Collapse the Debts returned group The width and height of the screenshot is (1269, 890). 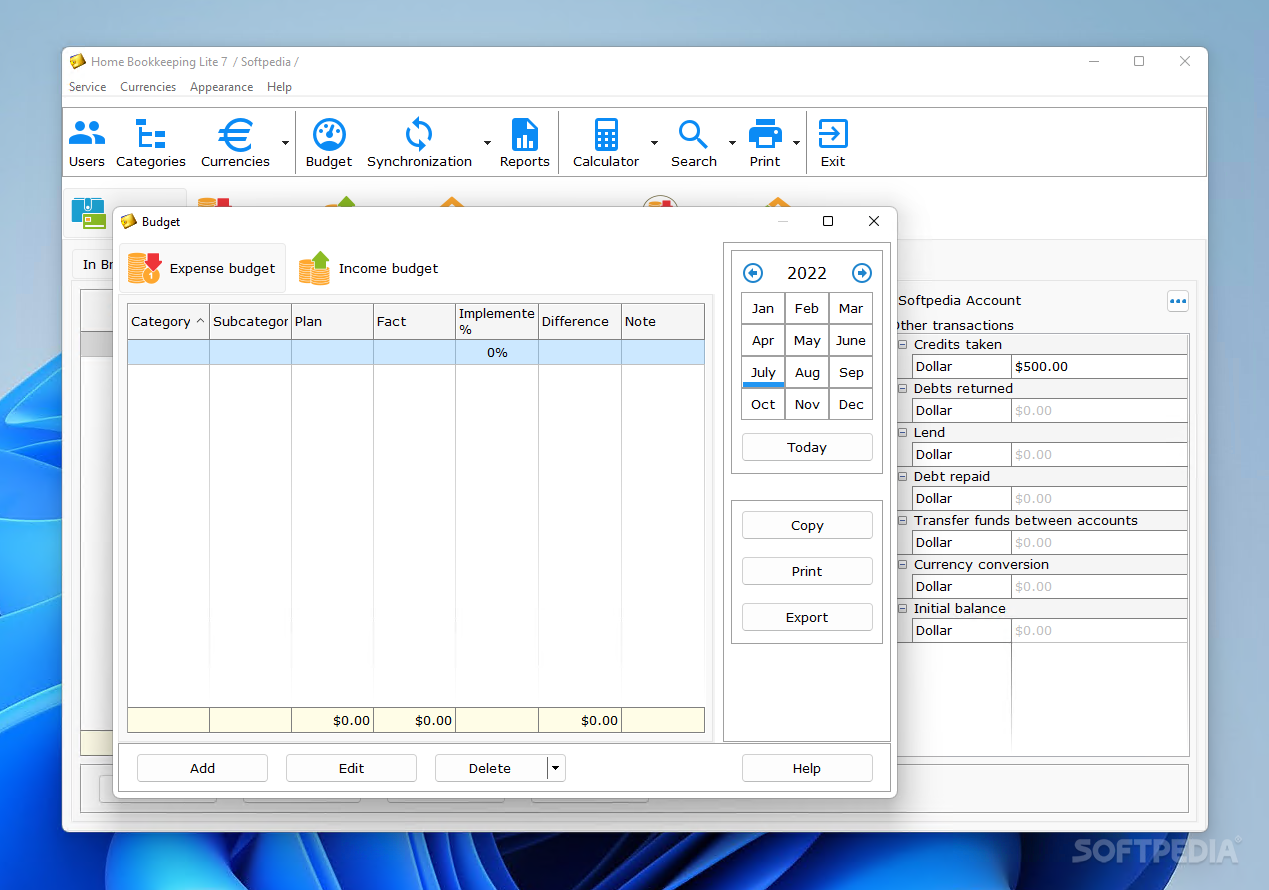pos(903,388)
